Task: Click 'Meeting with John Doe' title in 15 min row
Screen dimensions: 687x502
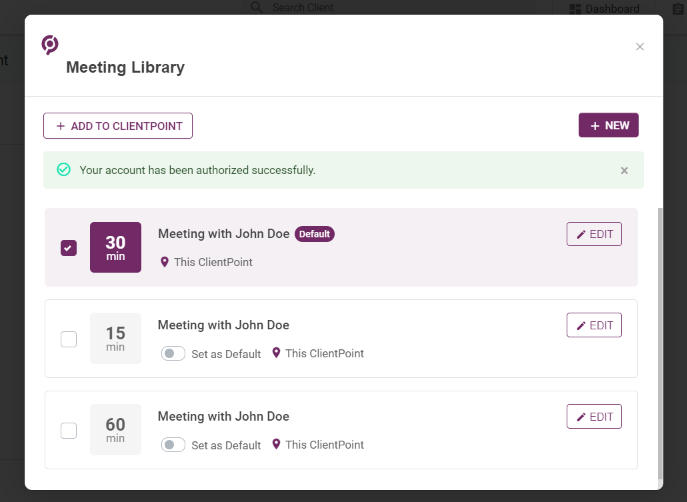Action: (x=223, y=325)
